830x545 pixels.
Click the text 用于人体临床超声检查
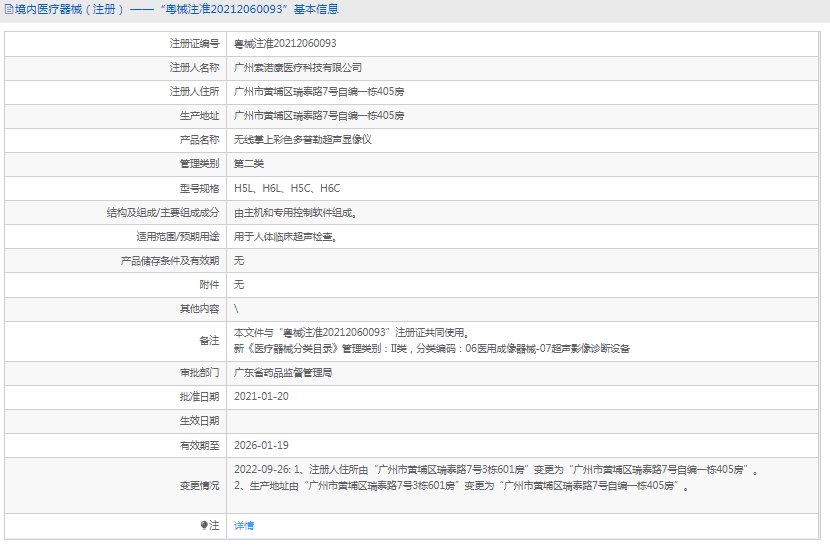285,237
